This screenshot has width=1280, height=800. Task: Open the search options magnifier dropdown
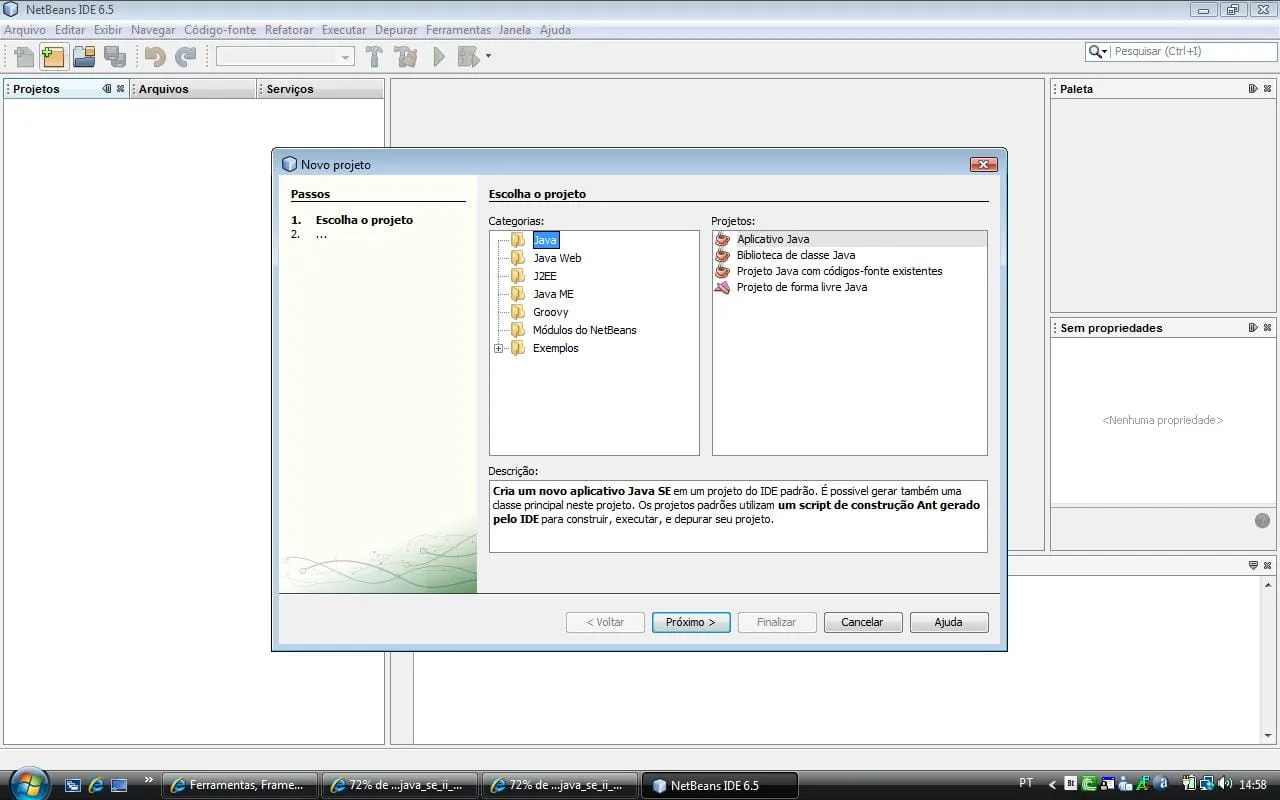(x=1098, y=51)
